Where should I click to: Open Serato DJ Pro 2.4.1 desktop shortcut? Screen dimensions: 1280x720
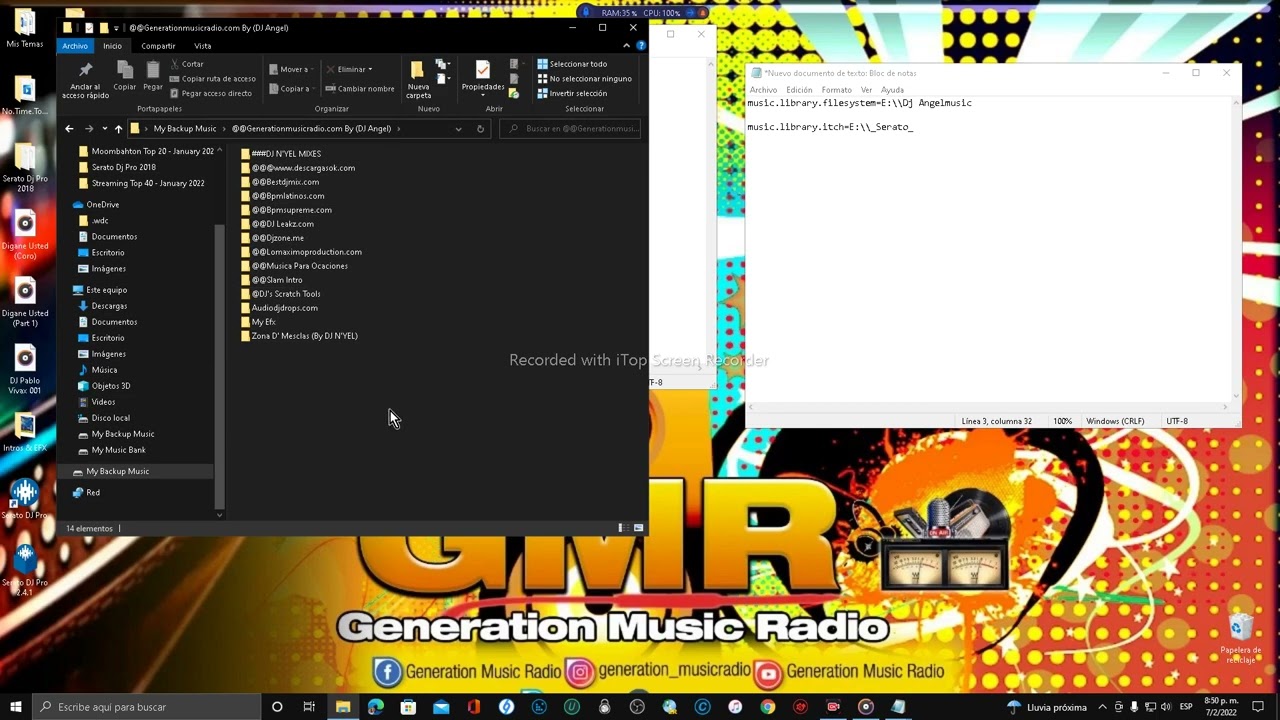pos(25,570)
